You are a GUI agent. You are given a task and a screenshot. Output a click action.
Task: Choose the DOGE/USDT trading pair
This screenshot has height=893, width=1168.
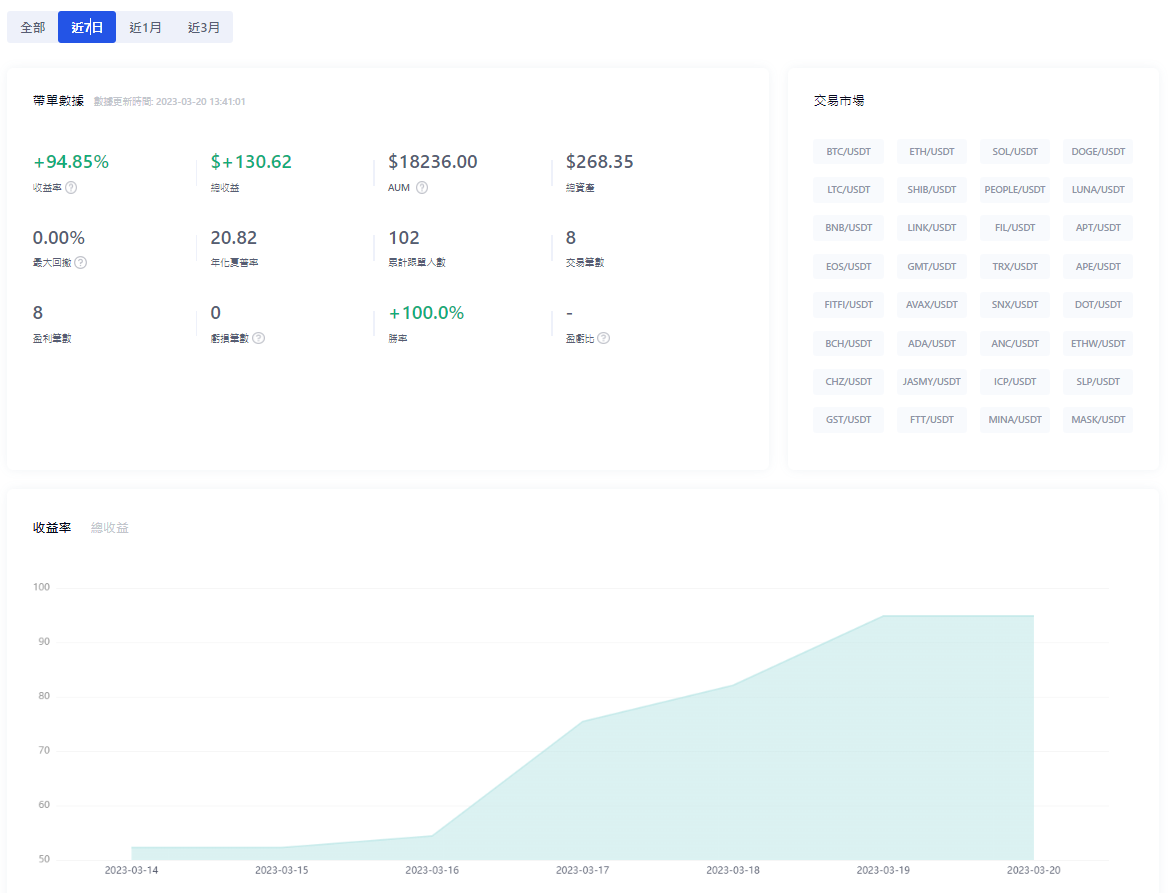[1098, 152]
